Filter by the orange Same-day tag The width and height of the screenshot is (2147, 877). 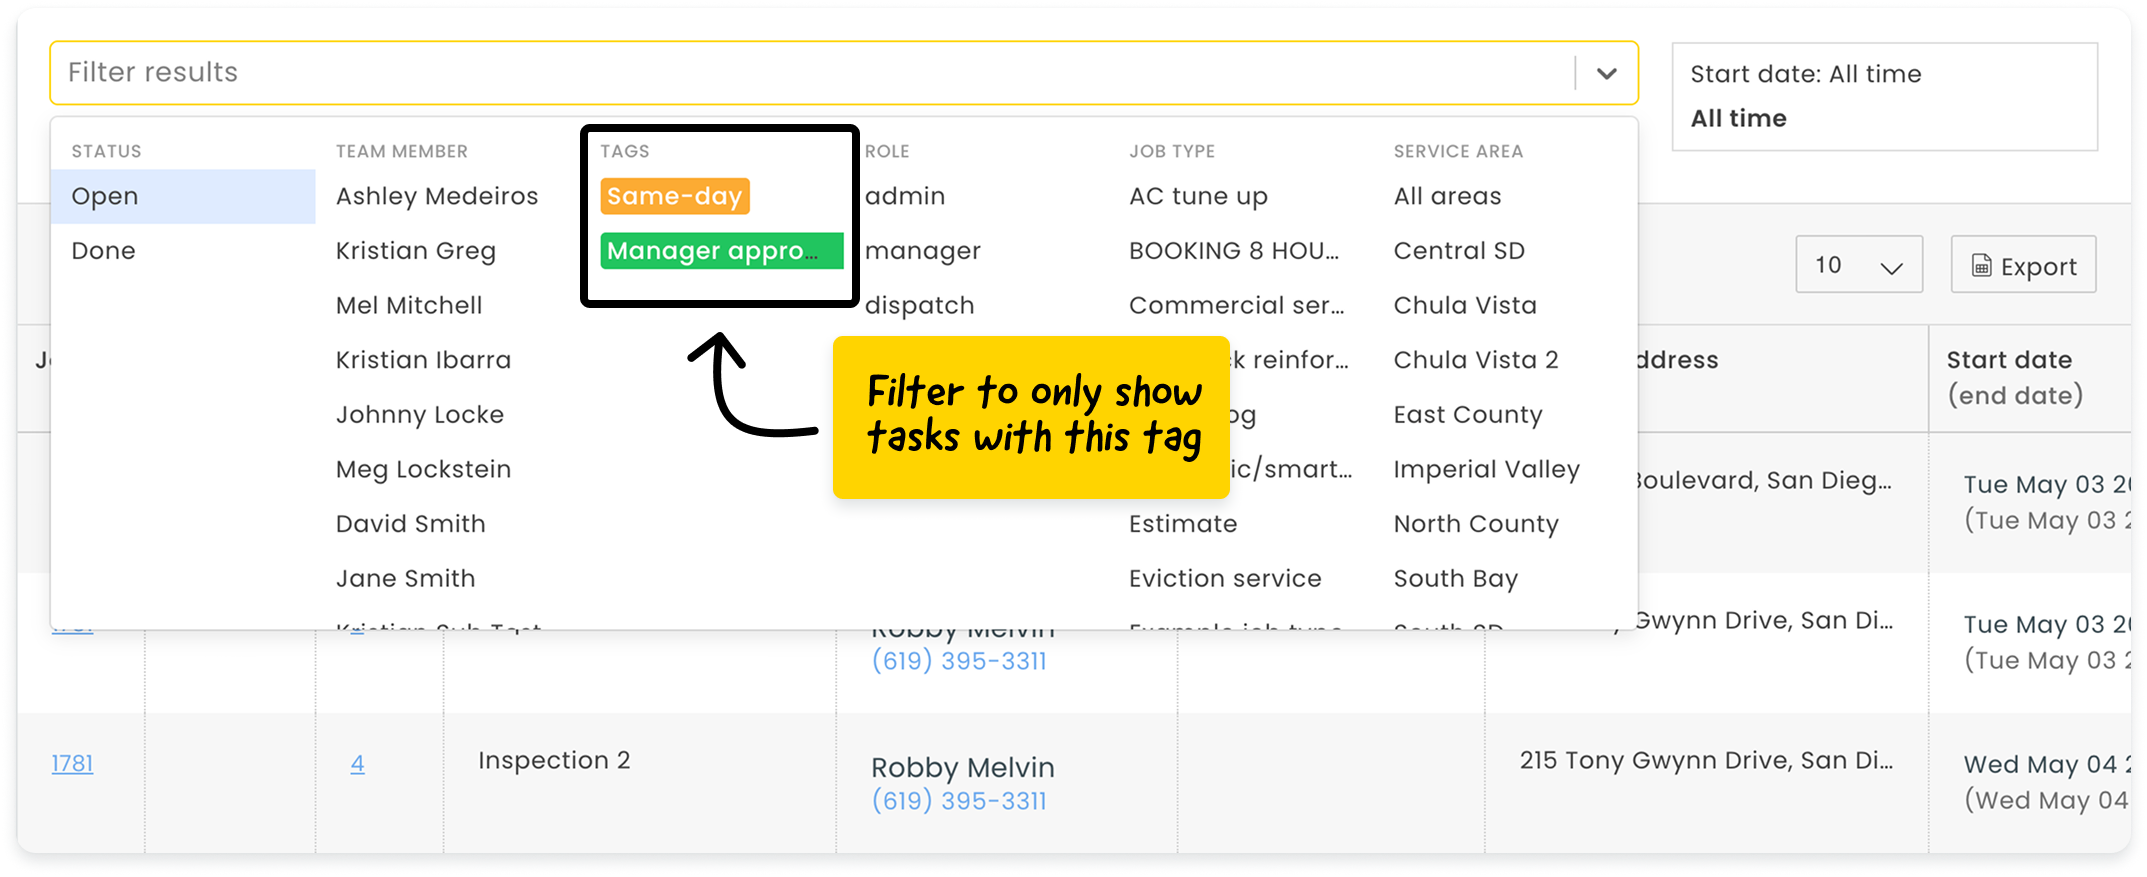674,197
